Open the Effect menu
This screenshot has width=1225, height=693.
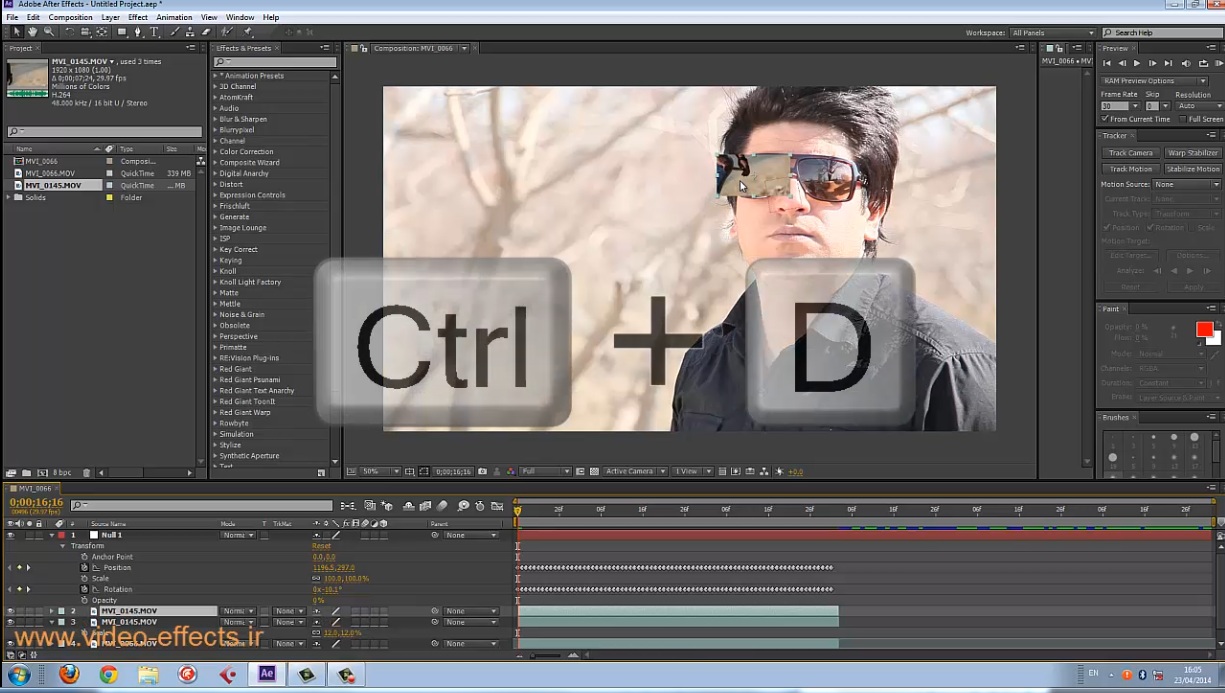point(138,17)
